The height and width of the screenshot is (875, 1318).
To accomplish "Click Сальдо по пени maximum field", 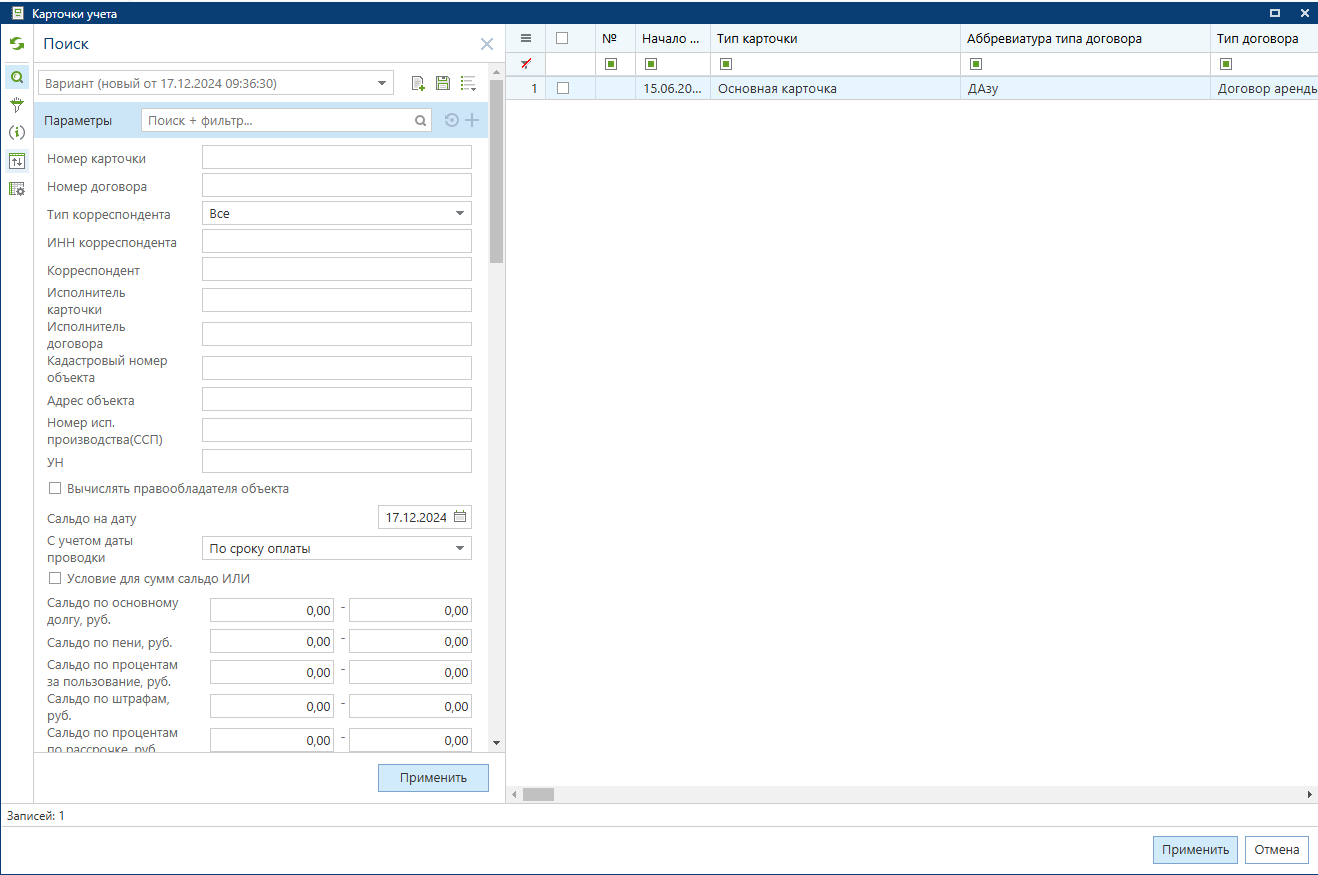I will point(410,641).
